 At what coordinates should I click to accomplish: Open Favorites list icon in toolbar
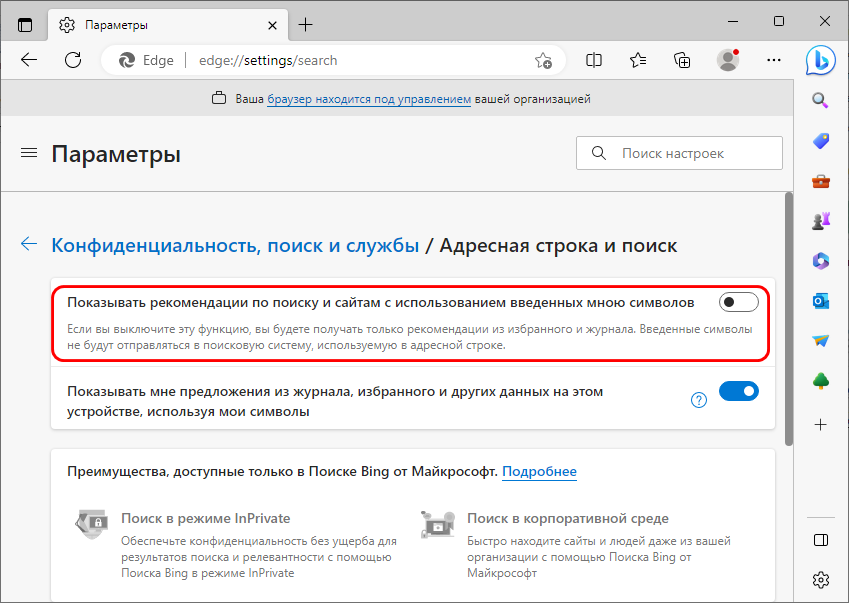click(x=638, y=60)
